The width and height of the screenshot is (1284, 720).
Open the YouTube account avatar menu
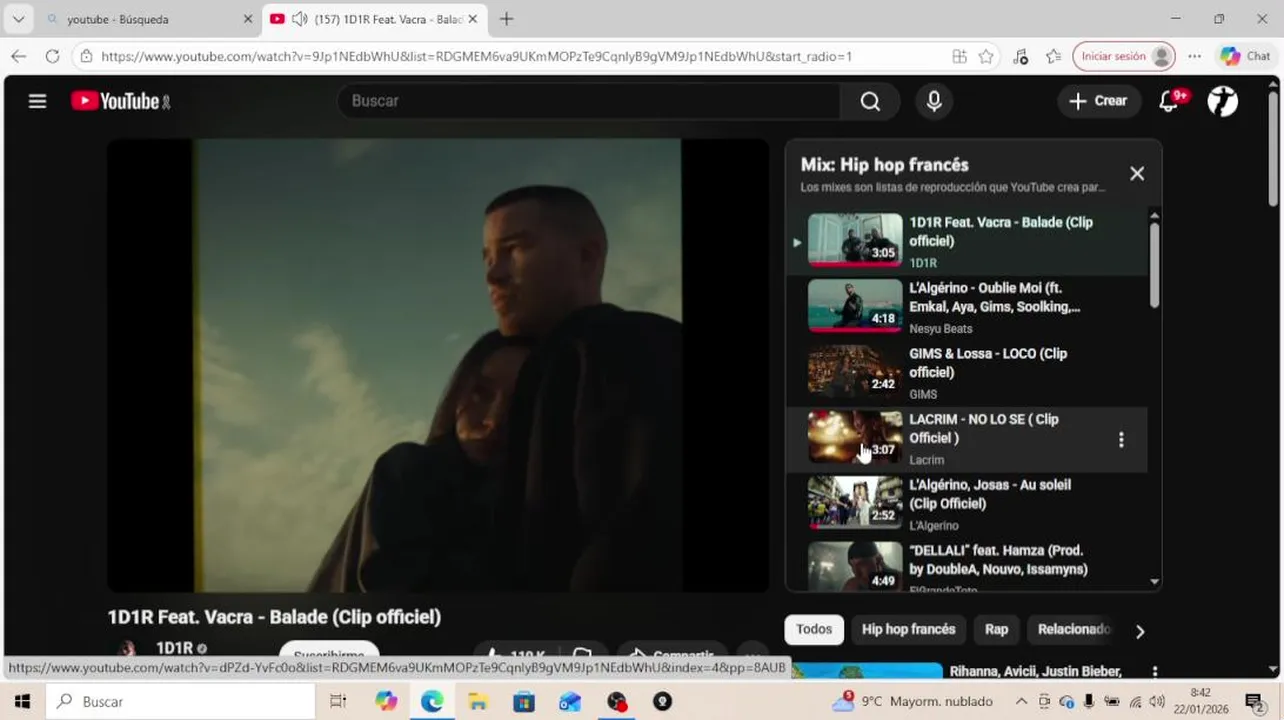1222,101
